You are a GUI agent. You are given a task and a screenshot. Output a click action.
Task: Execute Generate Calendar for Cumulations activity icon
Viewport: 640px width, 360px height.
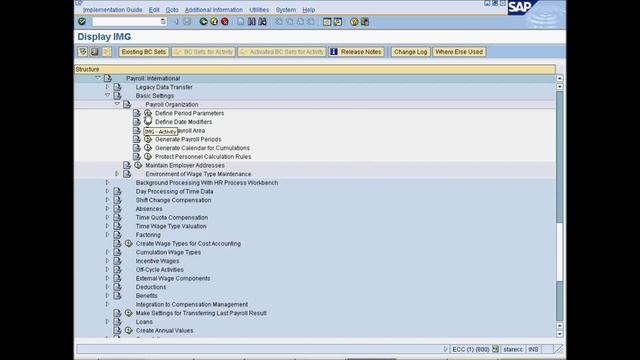coord(148,148)
